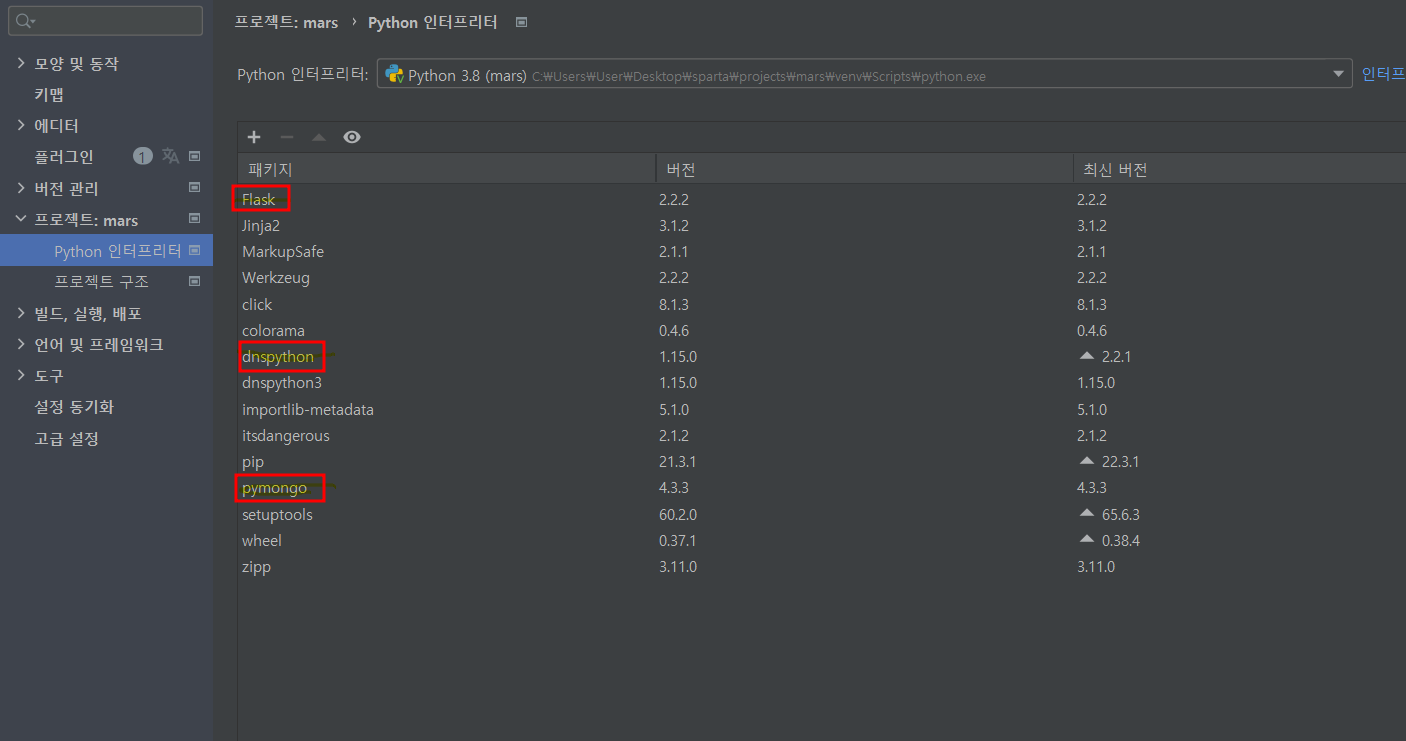Click the project-scope icon beside 프로젝트 구조
Viewport: 1406px width, 741px height.
[x=195, y=282]
